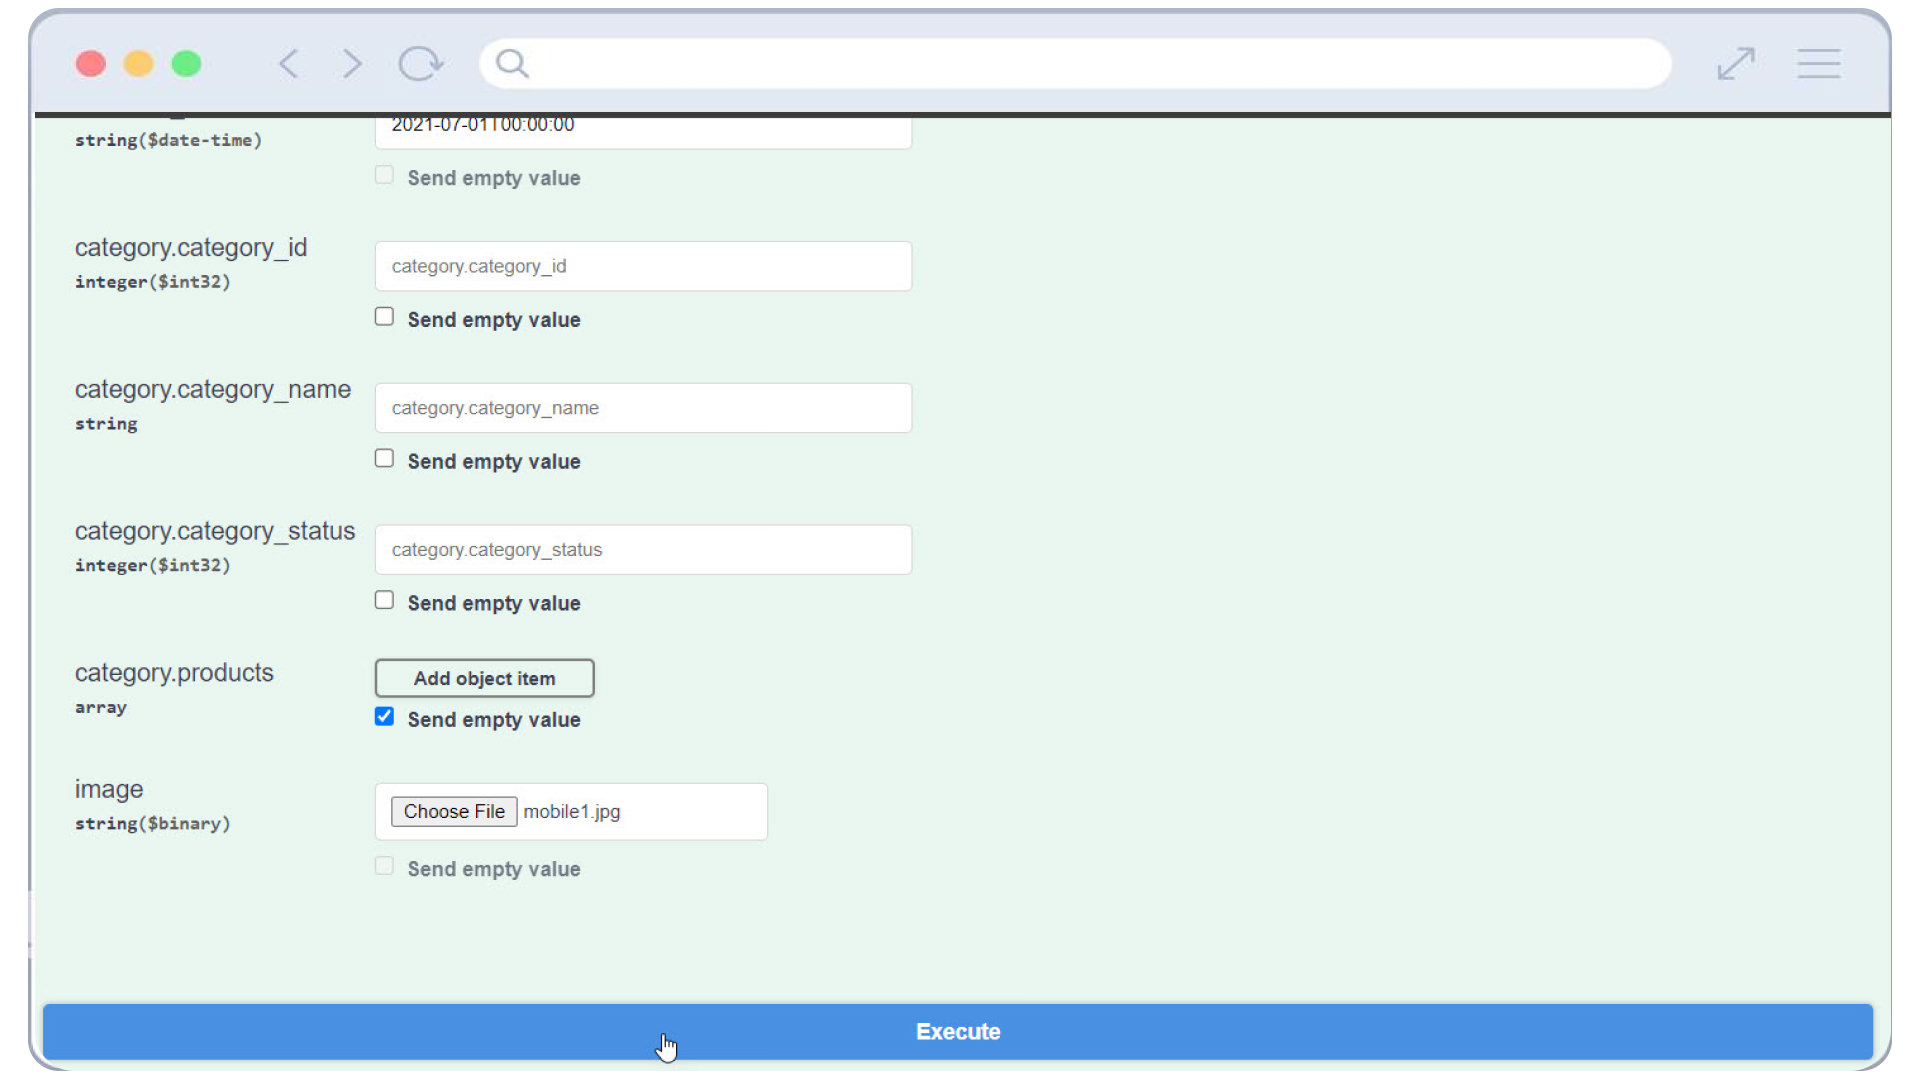Enable Send empty value for category.category_name

tap(384, 459)
